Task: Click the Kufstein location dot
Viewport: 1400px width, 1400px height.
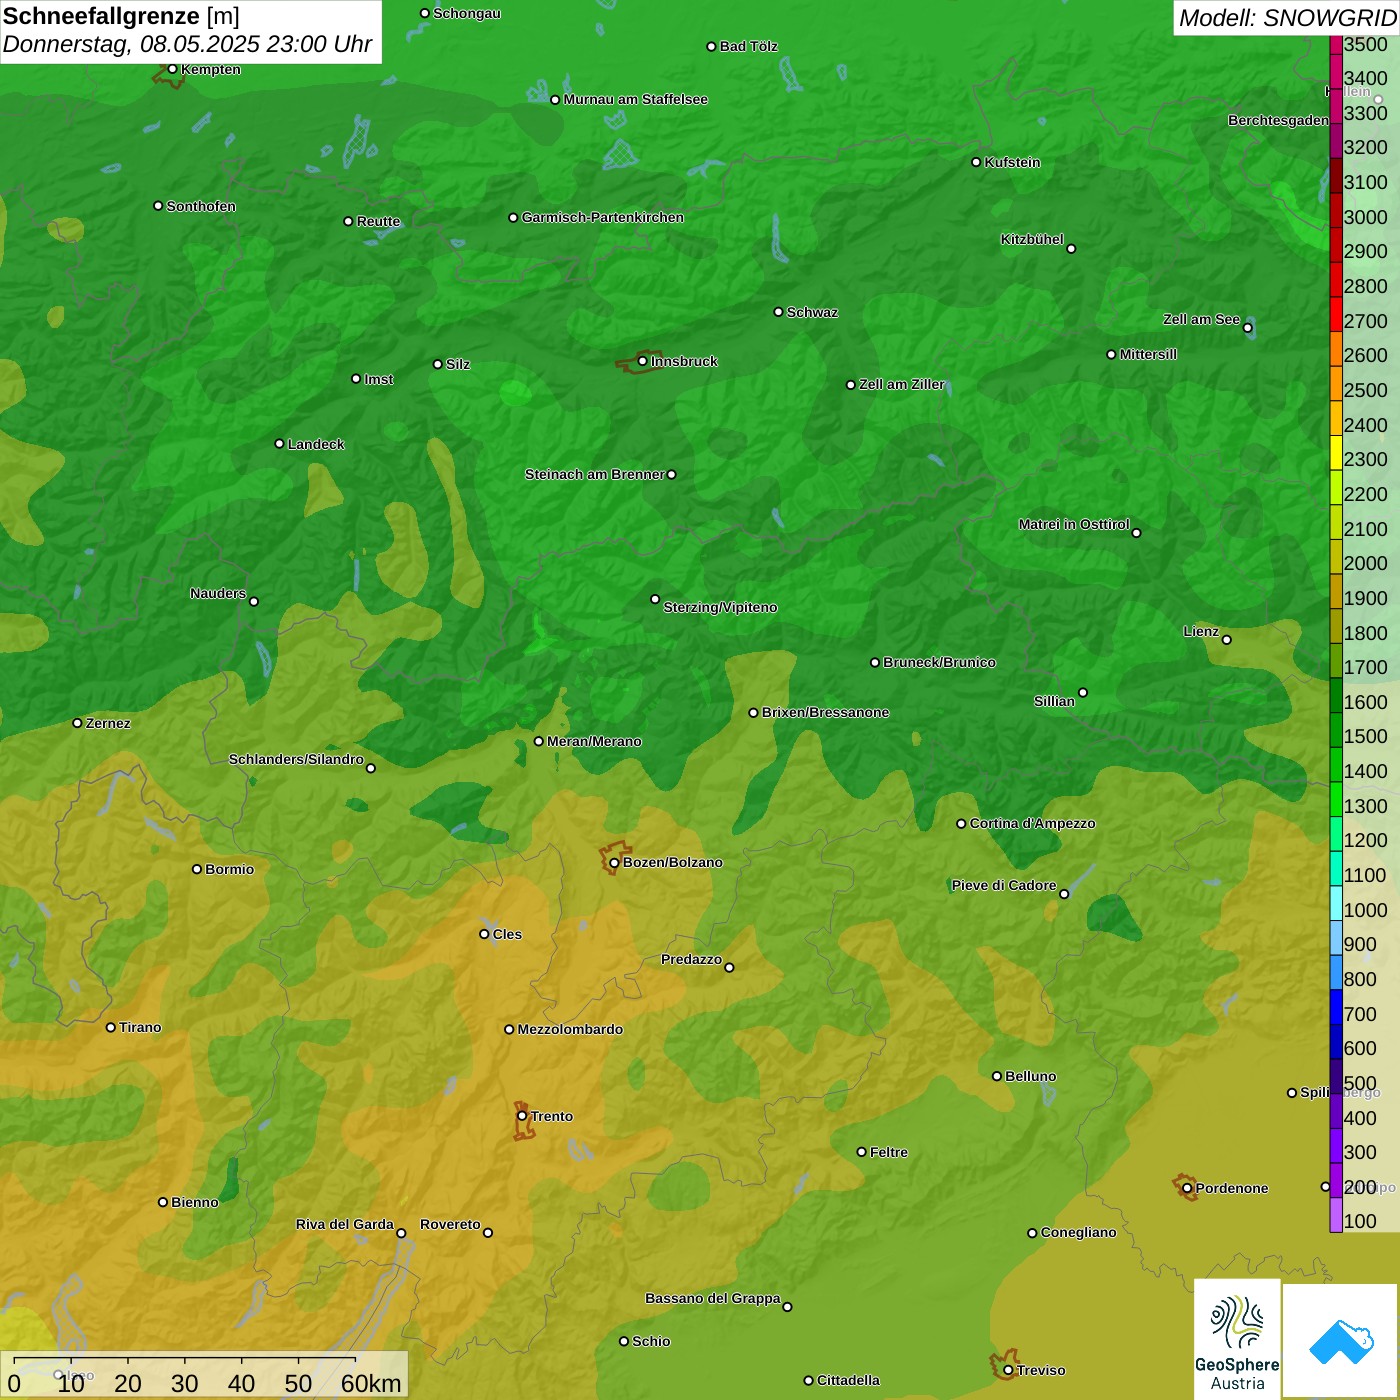Action: (x=976, y=162)
